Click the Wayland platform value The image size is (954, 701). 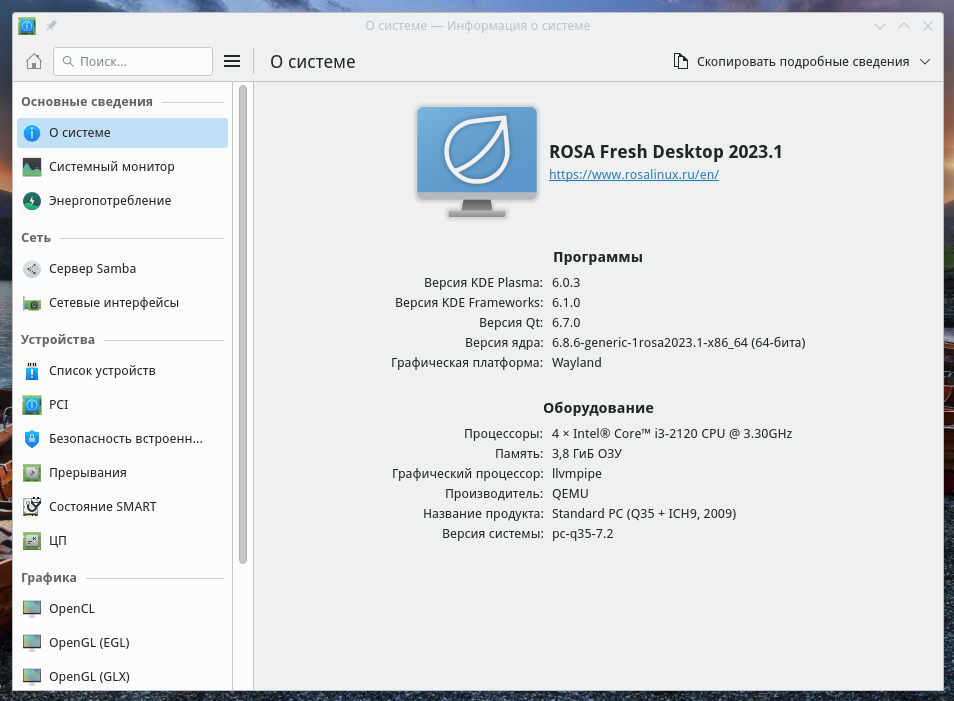pos(576,363)
